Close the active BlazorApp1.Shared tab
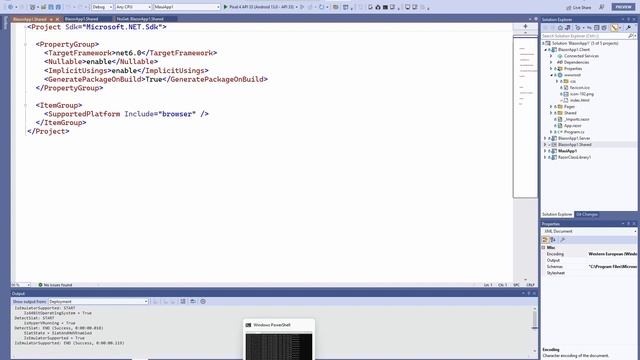The width and height of the screenshot is (640, 360). 57,19
